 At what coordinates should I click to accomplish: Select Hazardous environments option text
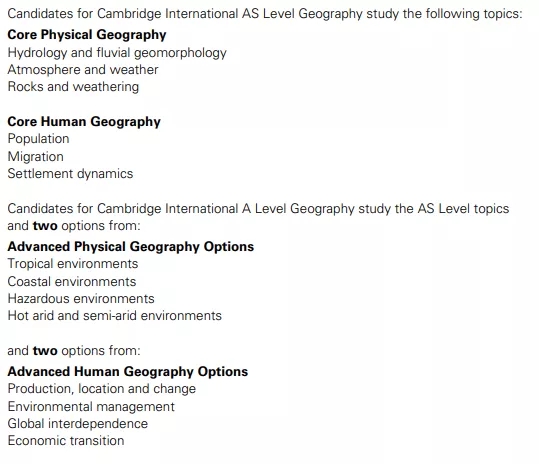click(x=81, y=298)
